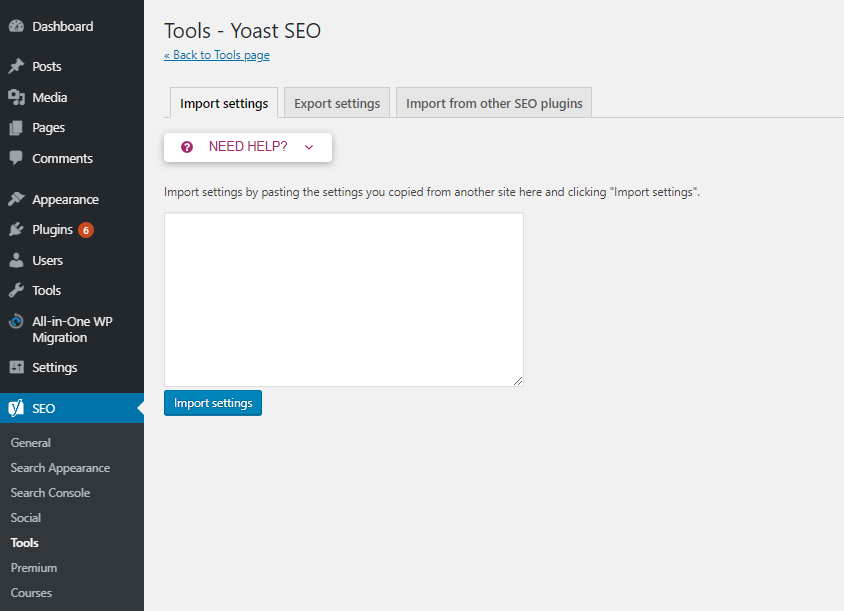Open the Pages menu item
Viewport: 844px width, 611px height.
(x=72, y=128)
